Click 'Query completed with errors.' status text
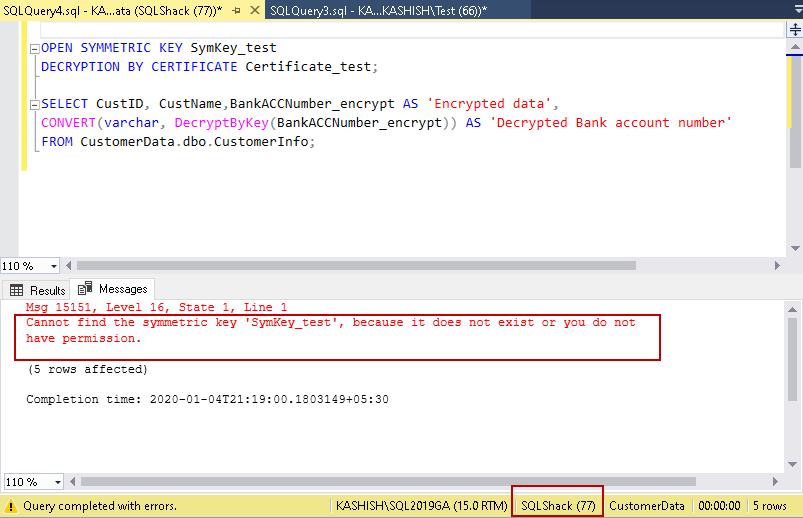803x518 pixels. coord(100,506)
